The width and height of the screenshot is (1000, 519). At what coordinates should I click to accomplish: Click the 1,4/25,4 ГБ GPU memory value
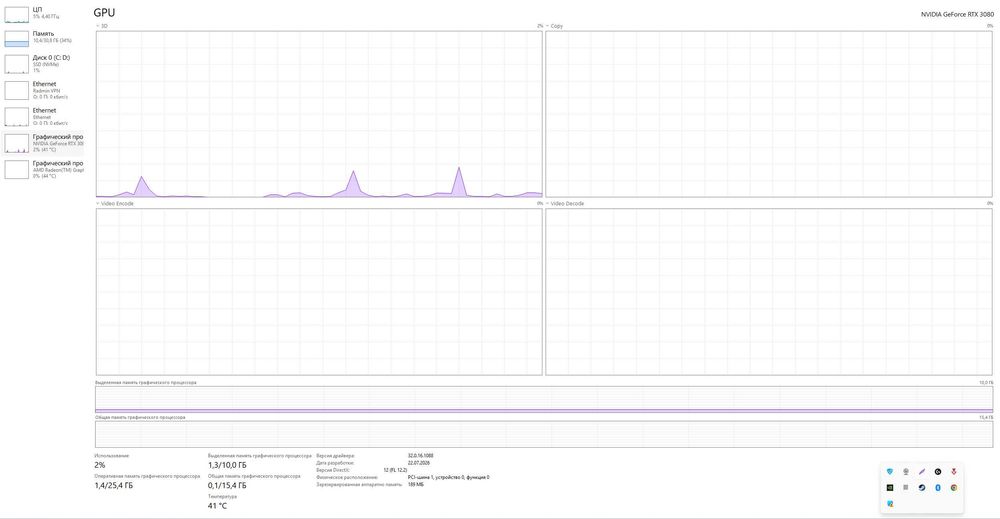coord(114,486)
